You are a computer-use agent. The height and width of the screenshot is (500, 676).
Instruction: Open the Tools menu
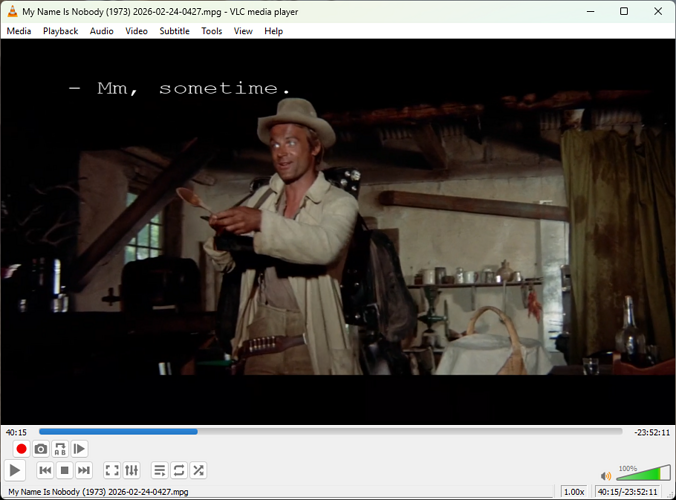pyautogui.click(x=212, y=31)
